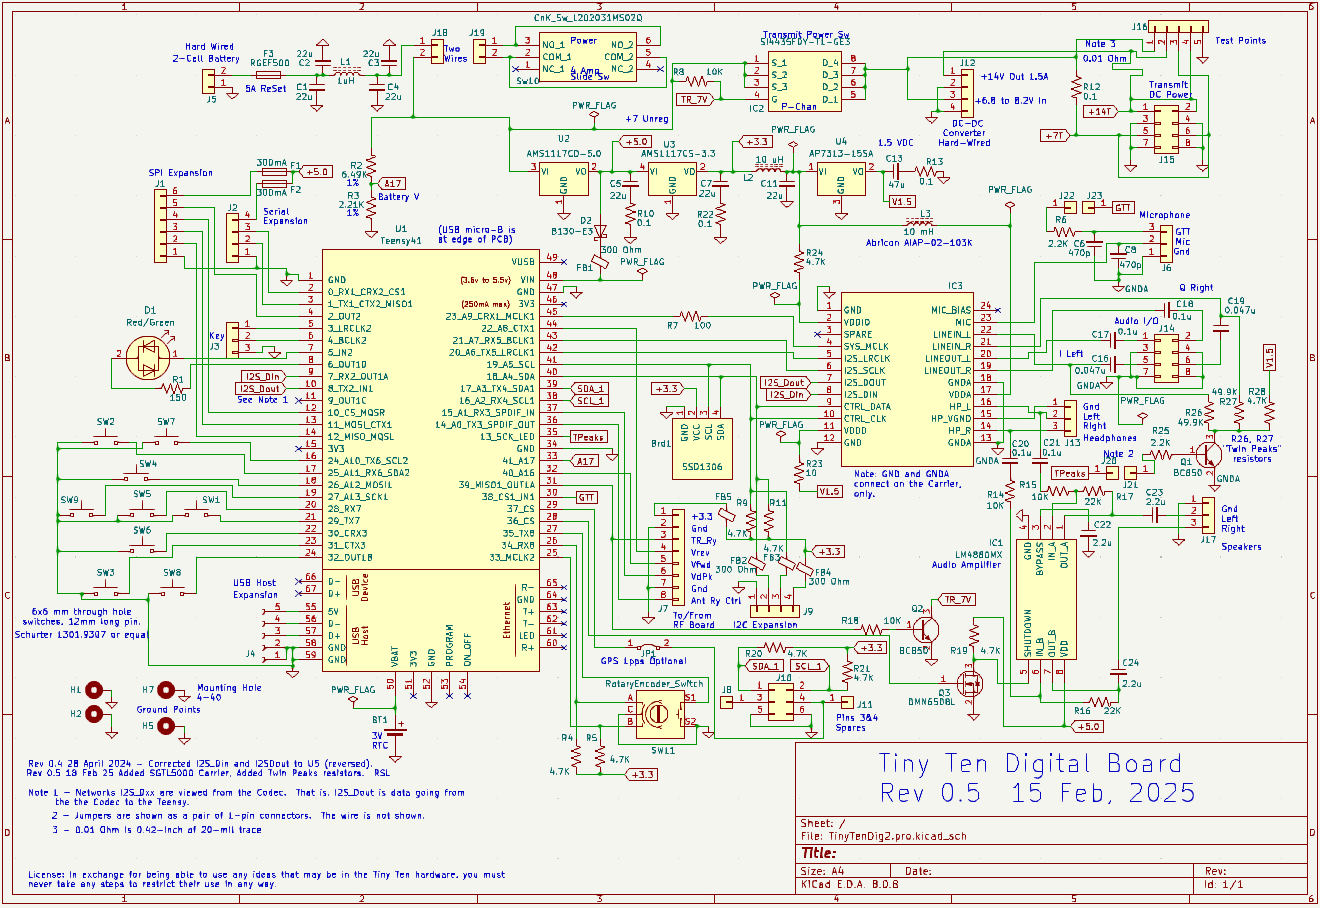The image size is (1320, 908).
Task: Select the L3 10 mH inductor
Action: click(x=920, y=221)
